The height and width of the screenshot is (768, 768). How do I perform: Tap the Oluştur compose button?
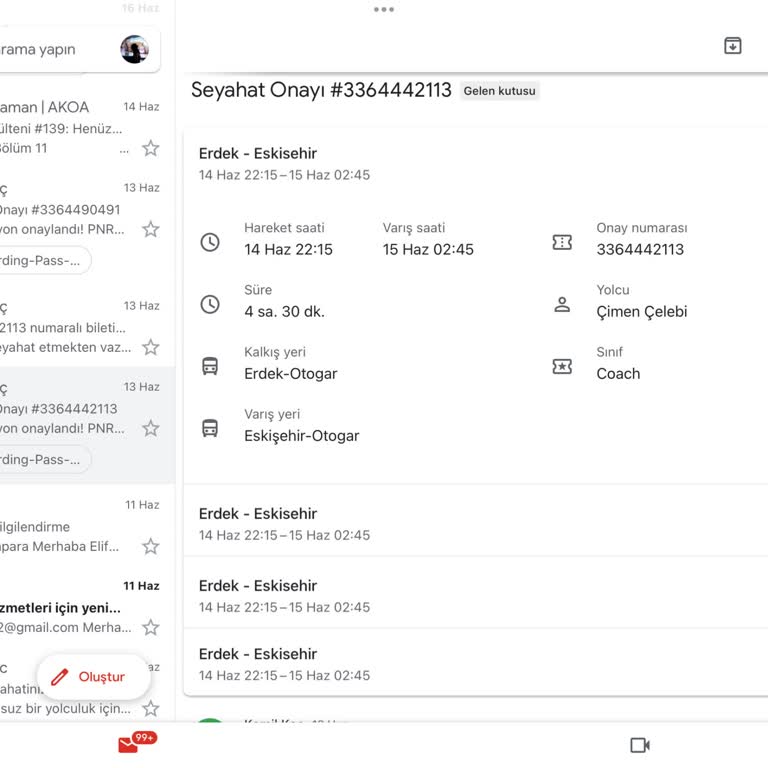coord(93,677)
